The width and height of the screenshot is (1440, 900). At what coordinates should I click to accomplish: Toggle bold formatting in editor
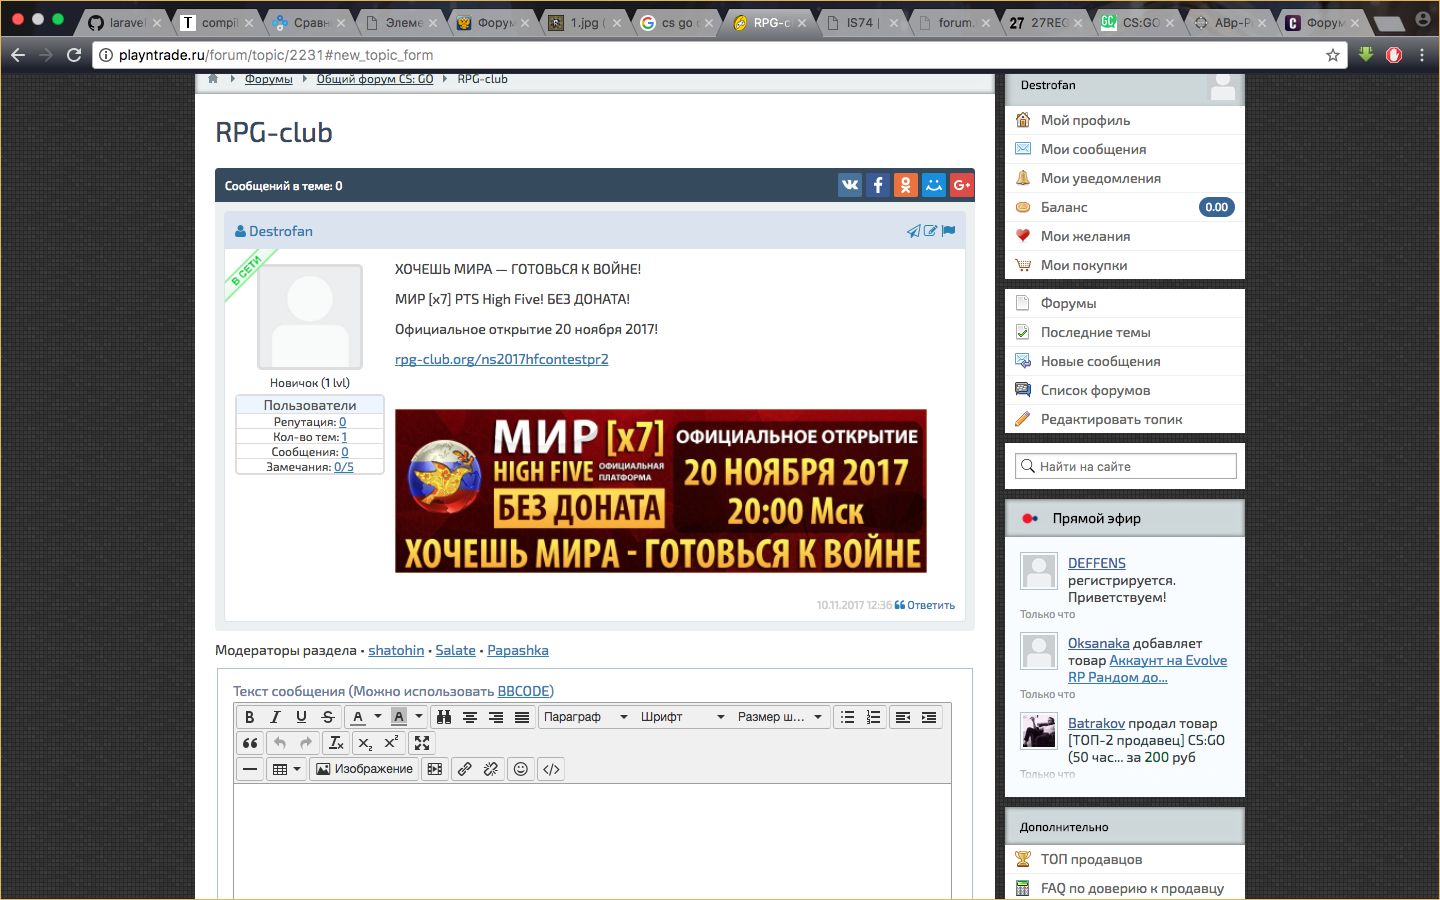click(x=249, y=717)
